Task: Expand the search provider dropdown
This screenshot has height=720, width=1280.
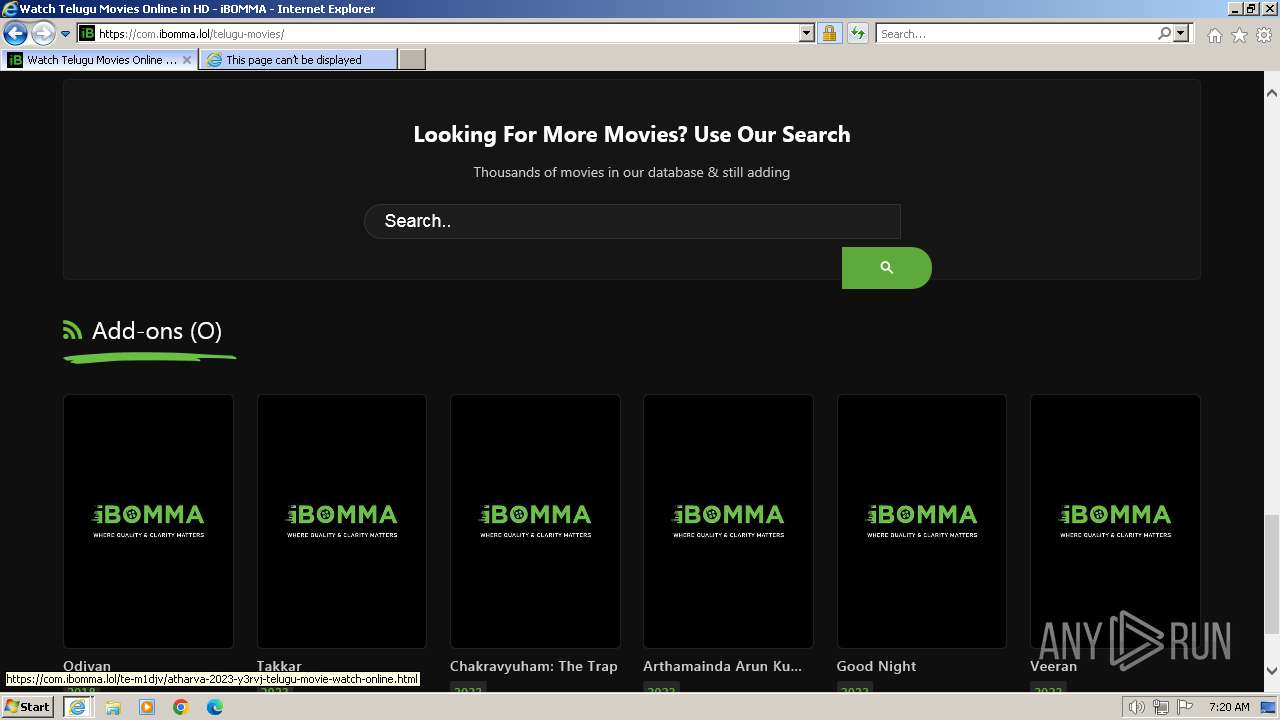Action: [x=1181, y=33]
